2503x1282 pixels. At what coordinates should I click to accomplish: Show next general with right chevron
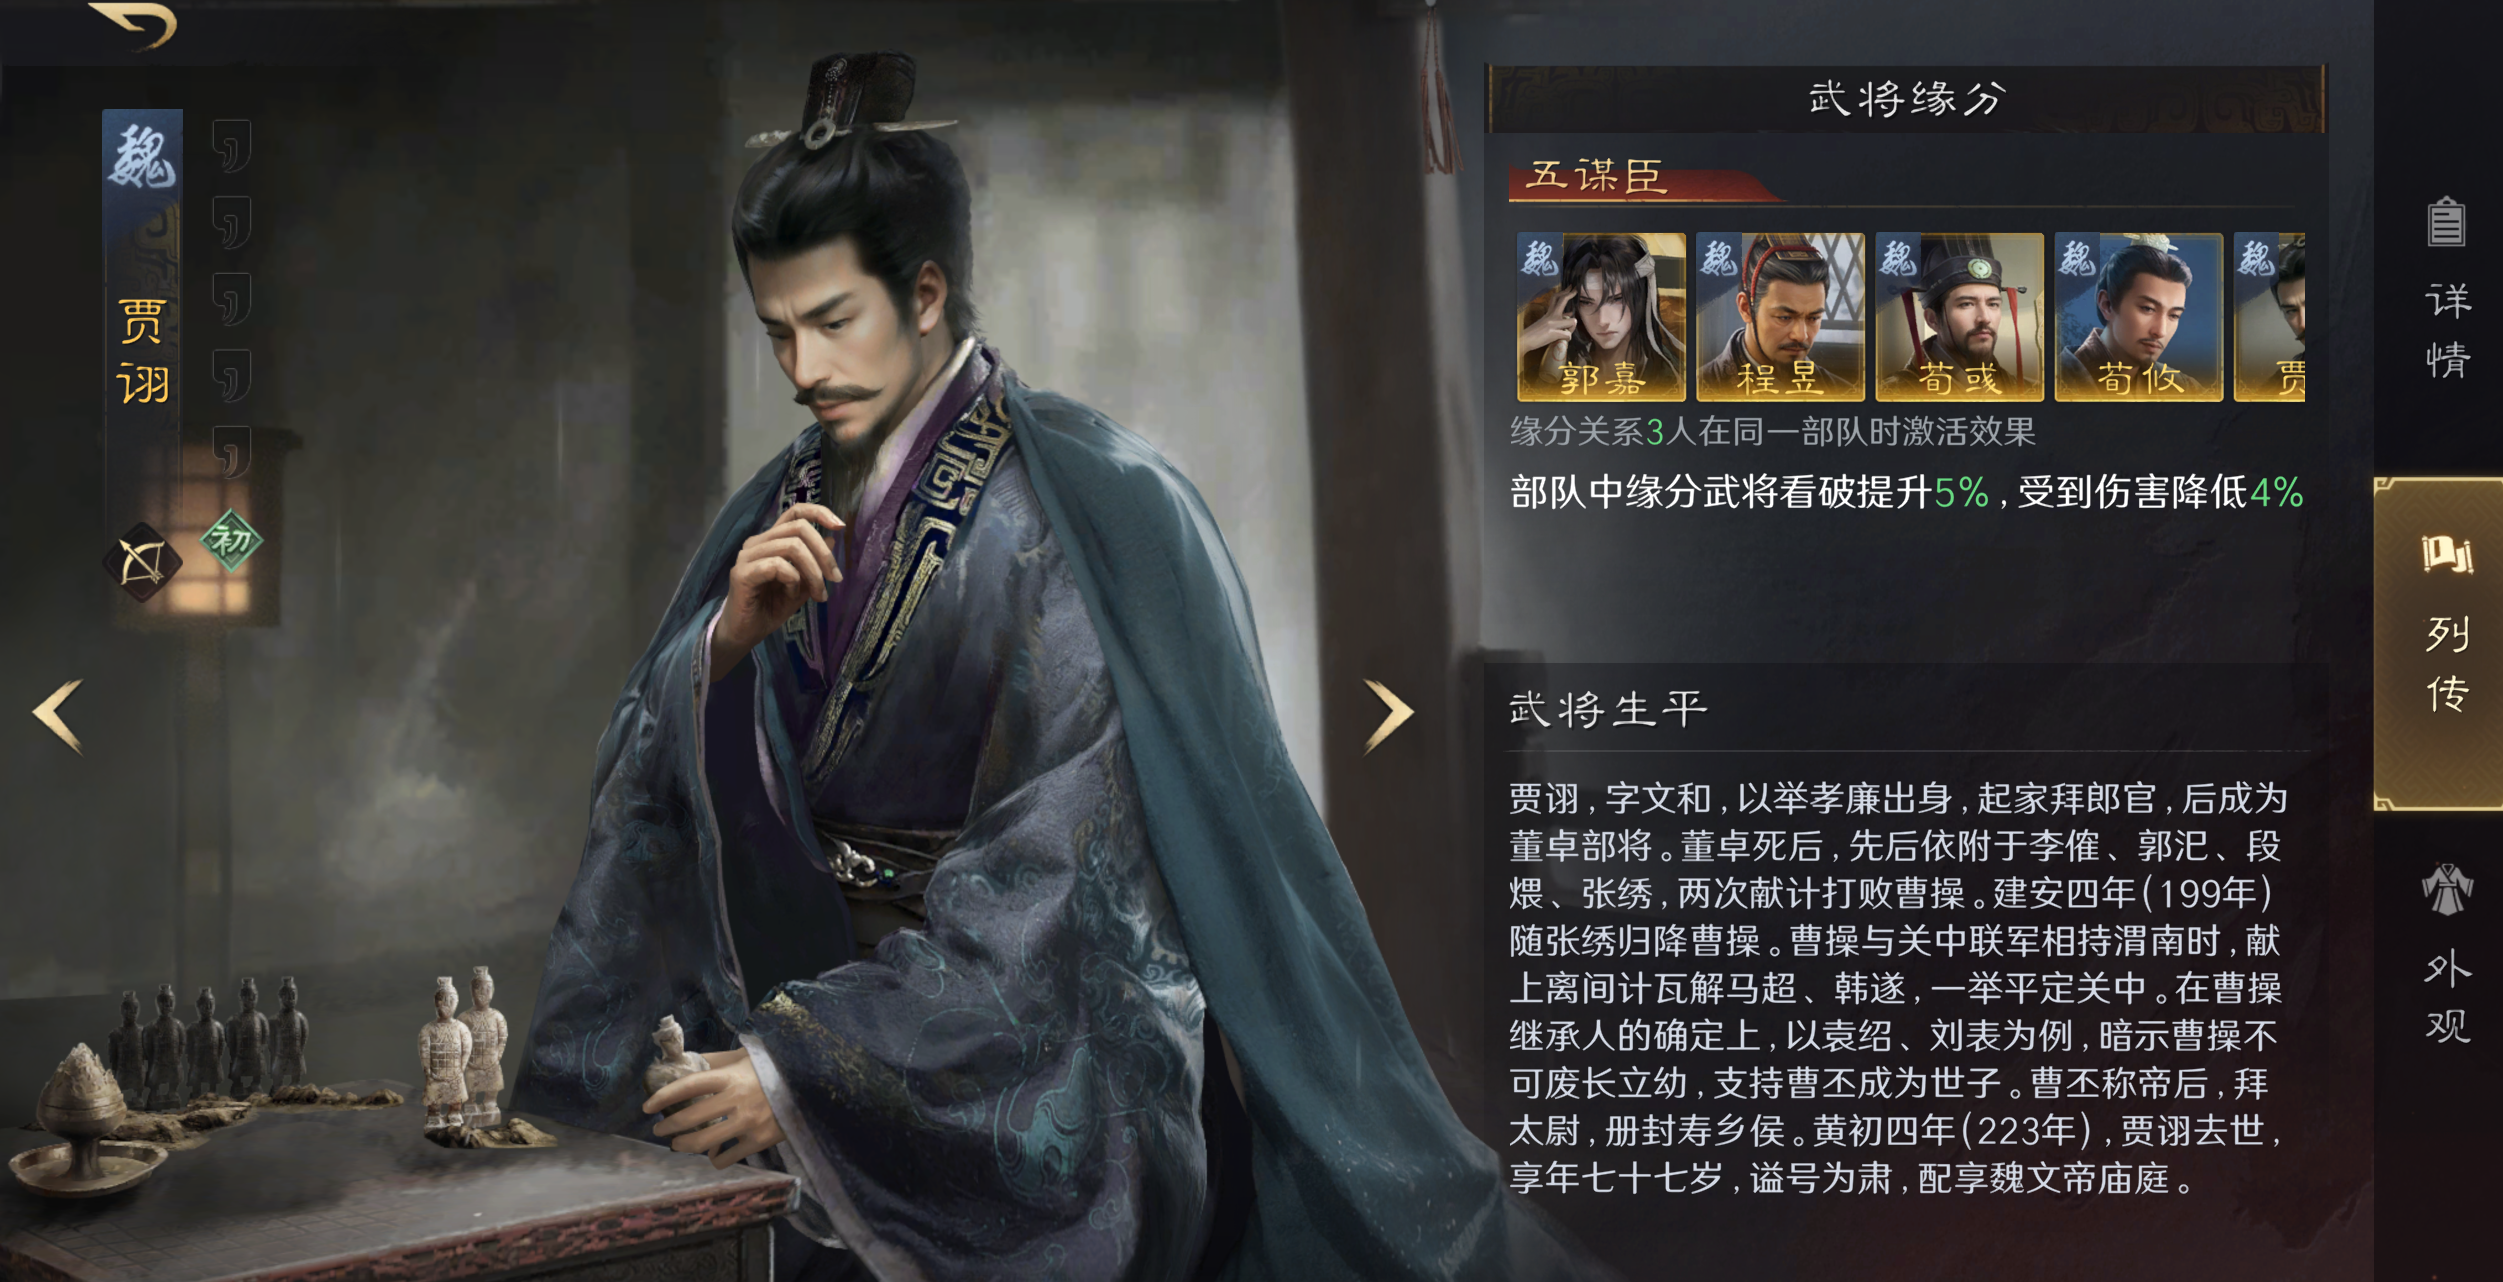[x=1389, y=715]
